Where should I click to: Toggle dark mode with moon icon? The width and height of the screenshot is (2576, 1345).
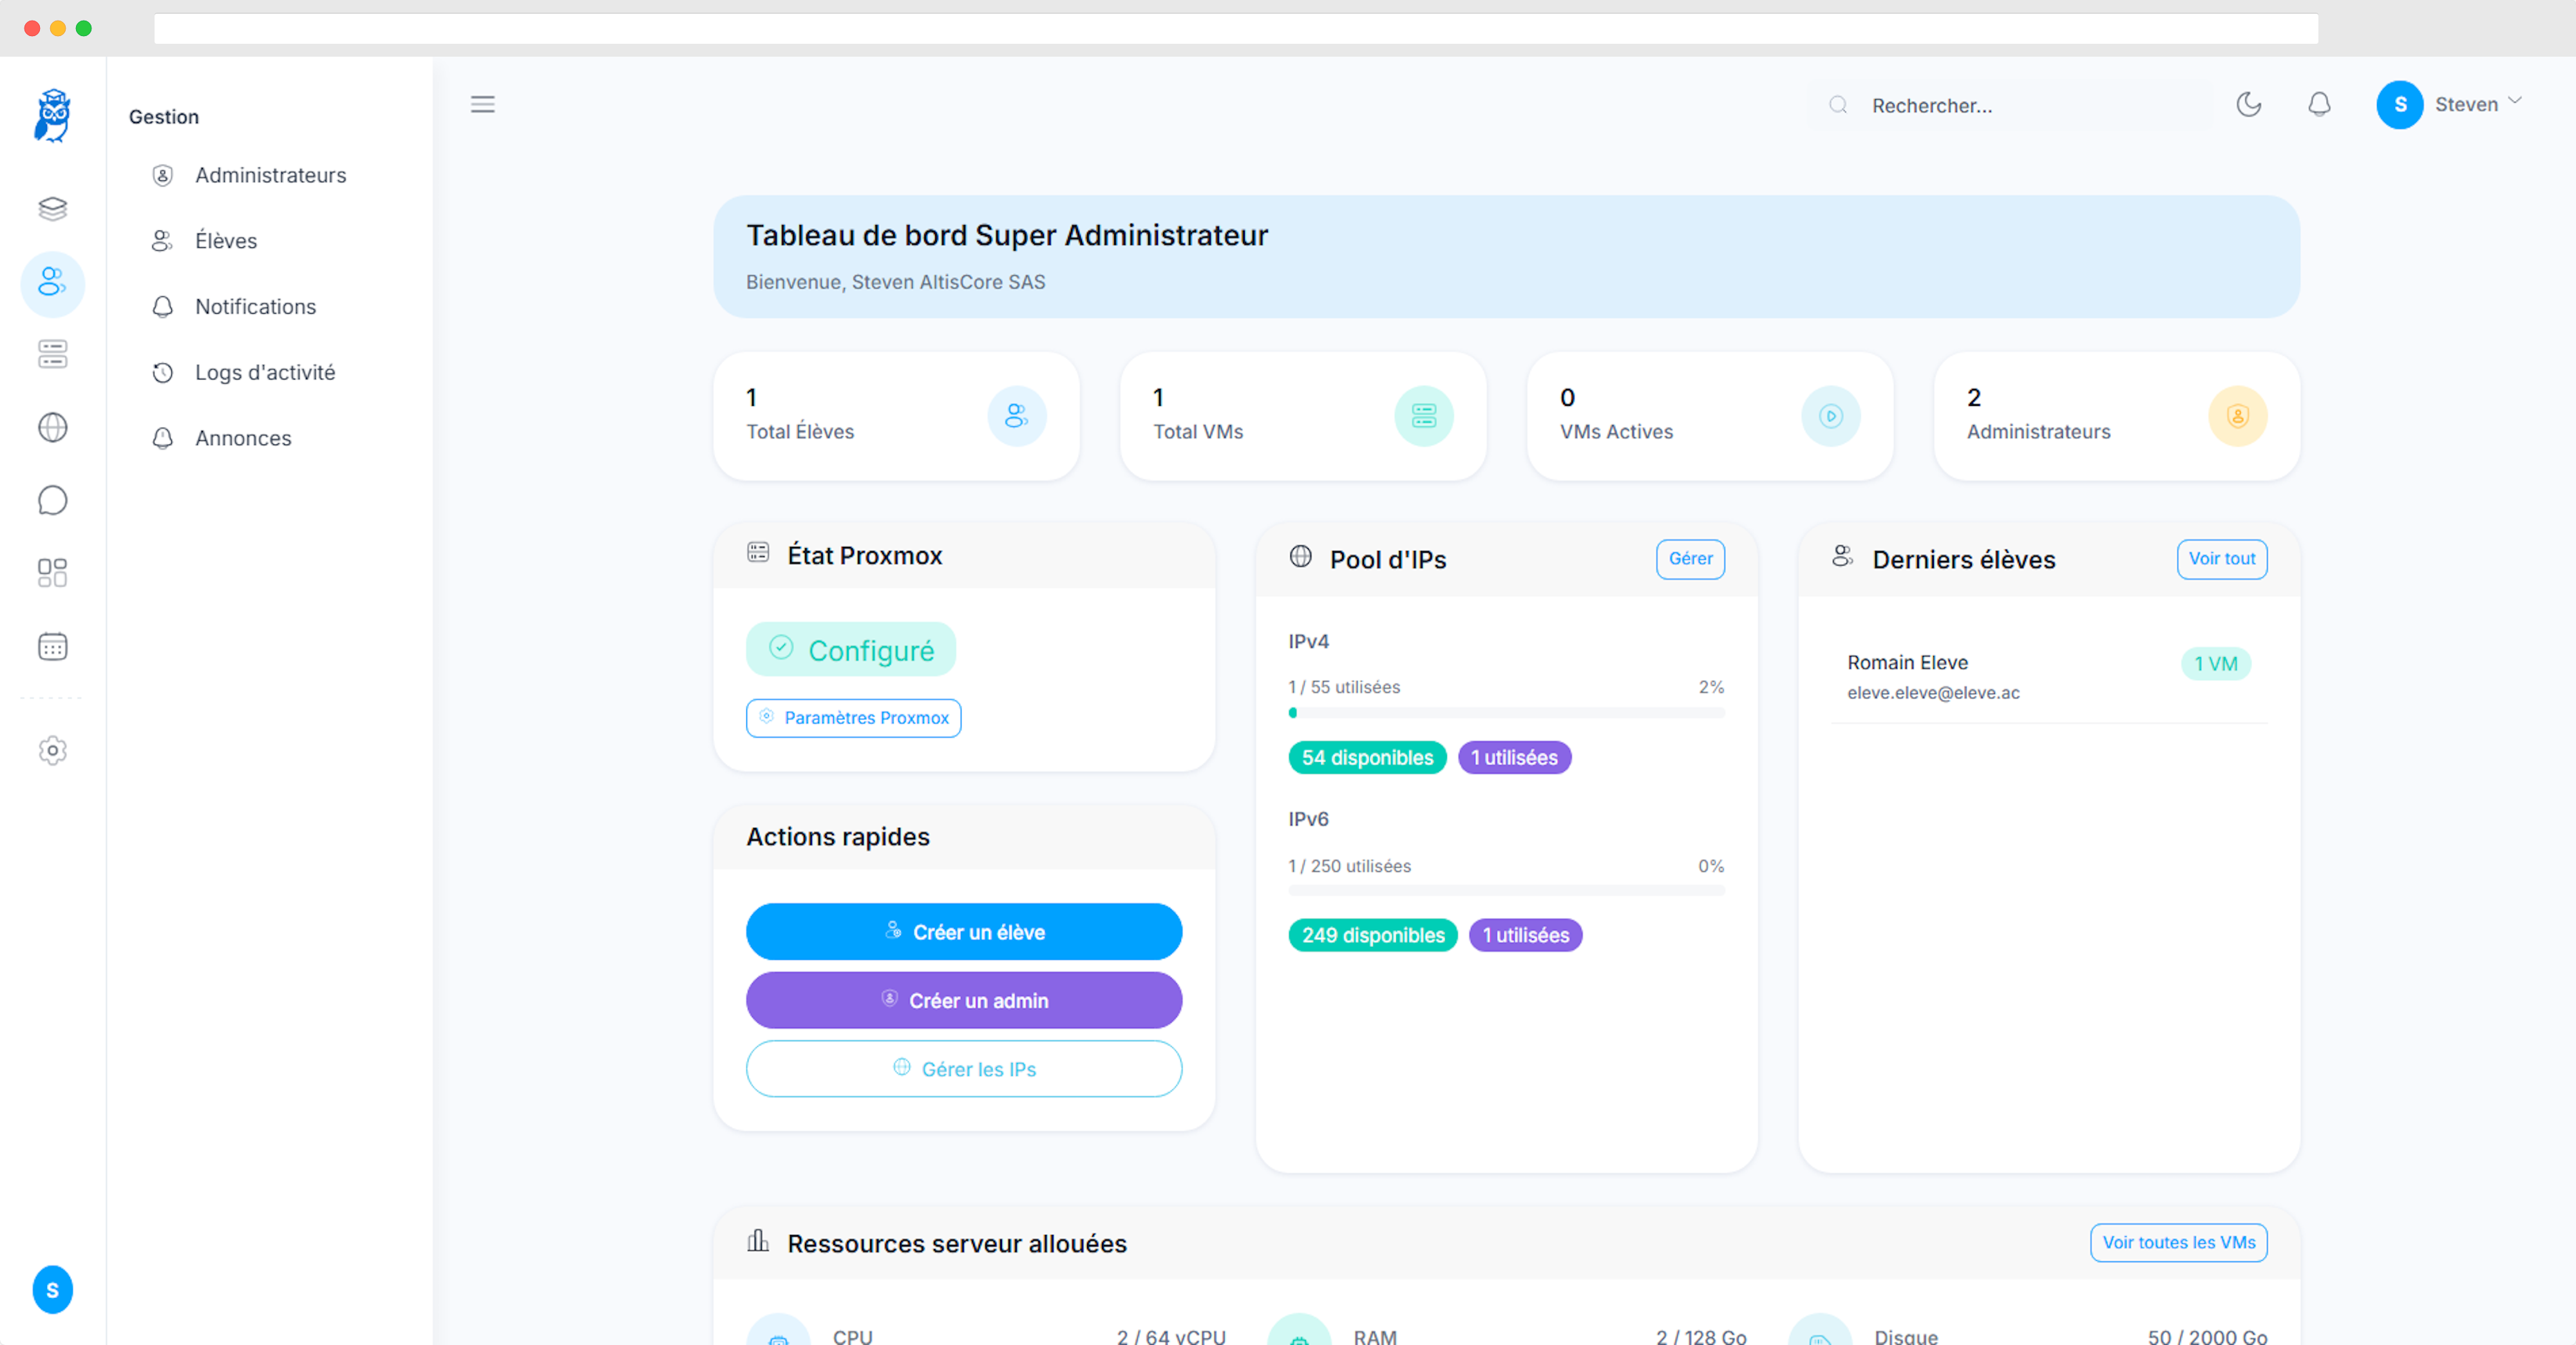coord(2249,104)
